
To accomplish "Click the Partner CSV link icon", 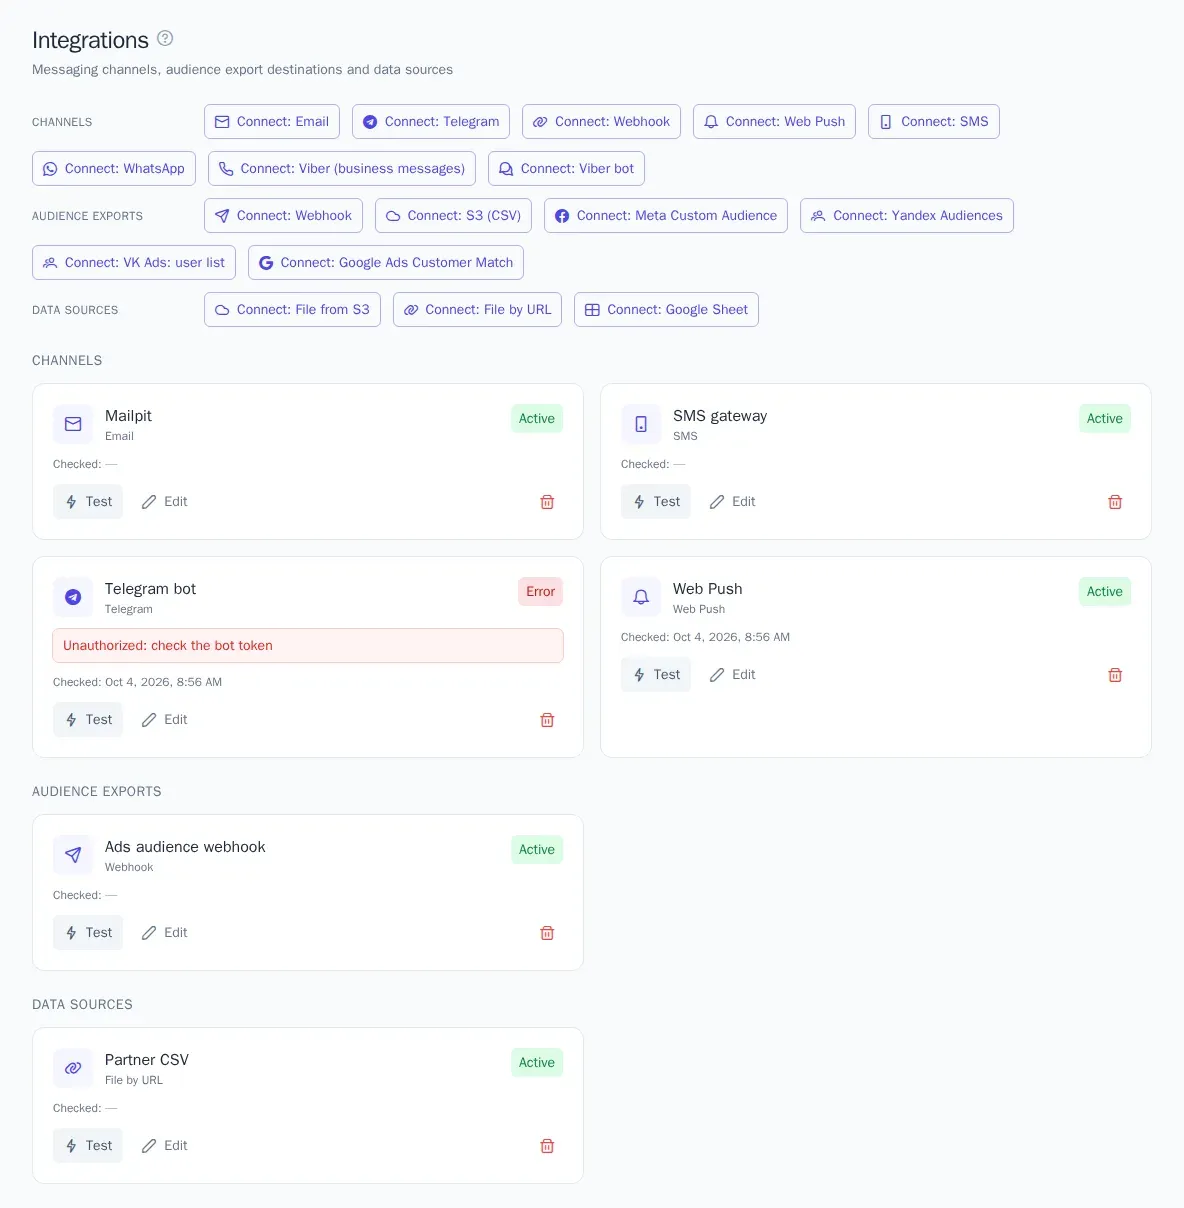I will [73, 1068].
